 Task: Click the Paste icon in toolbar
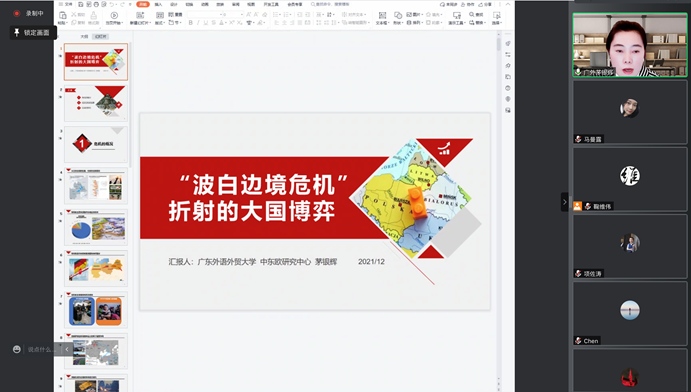pos(63,15)
